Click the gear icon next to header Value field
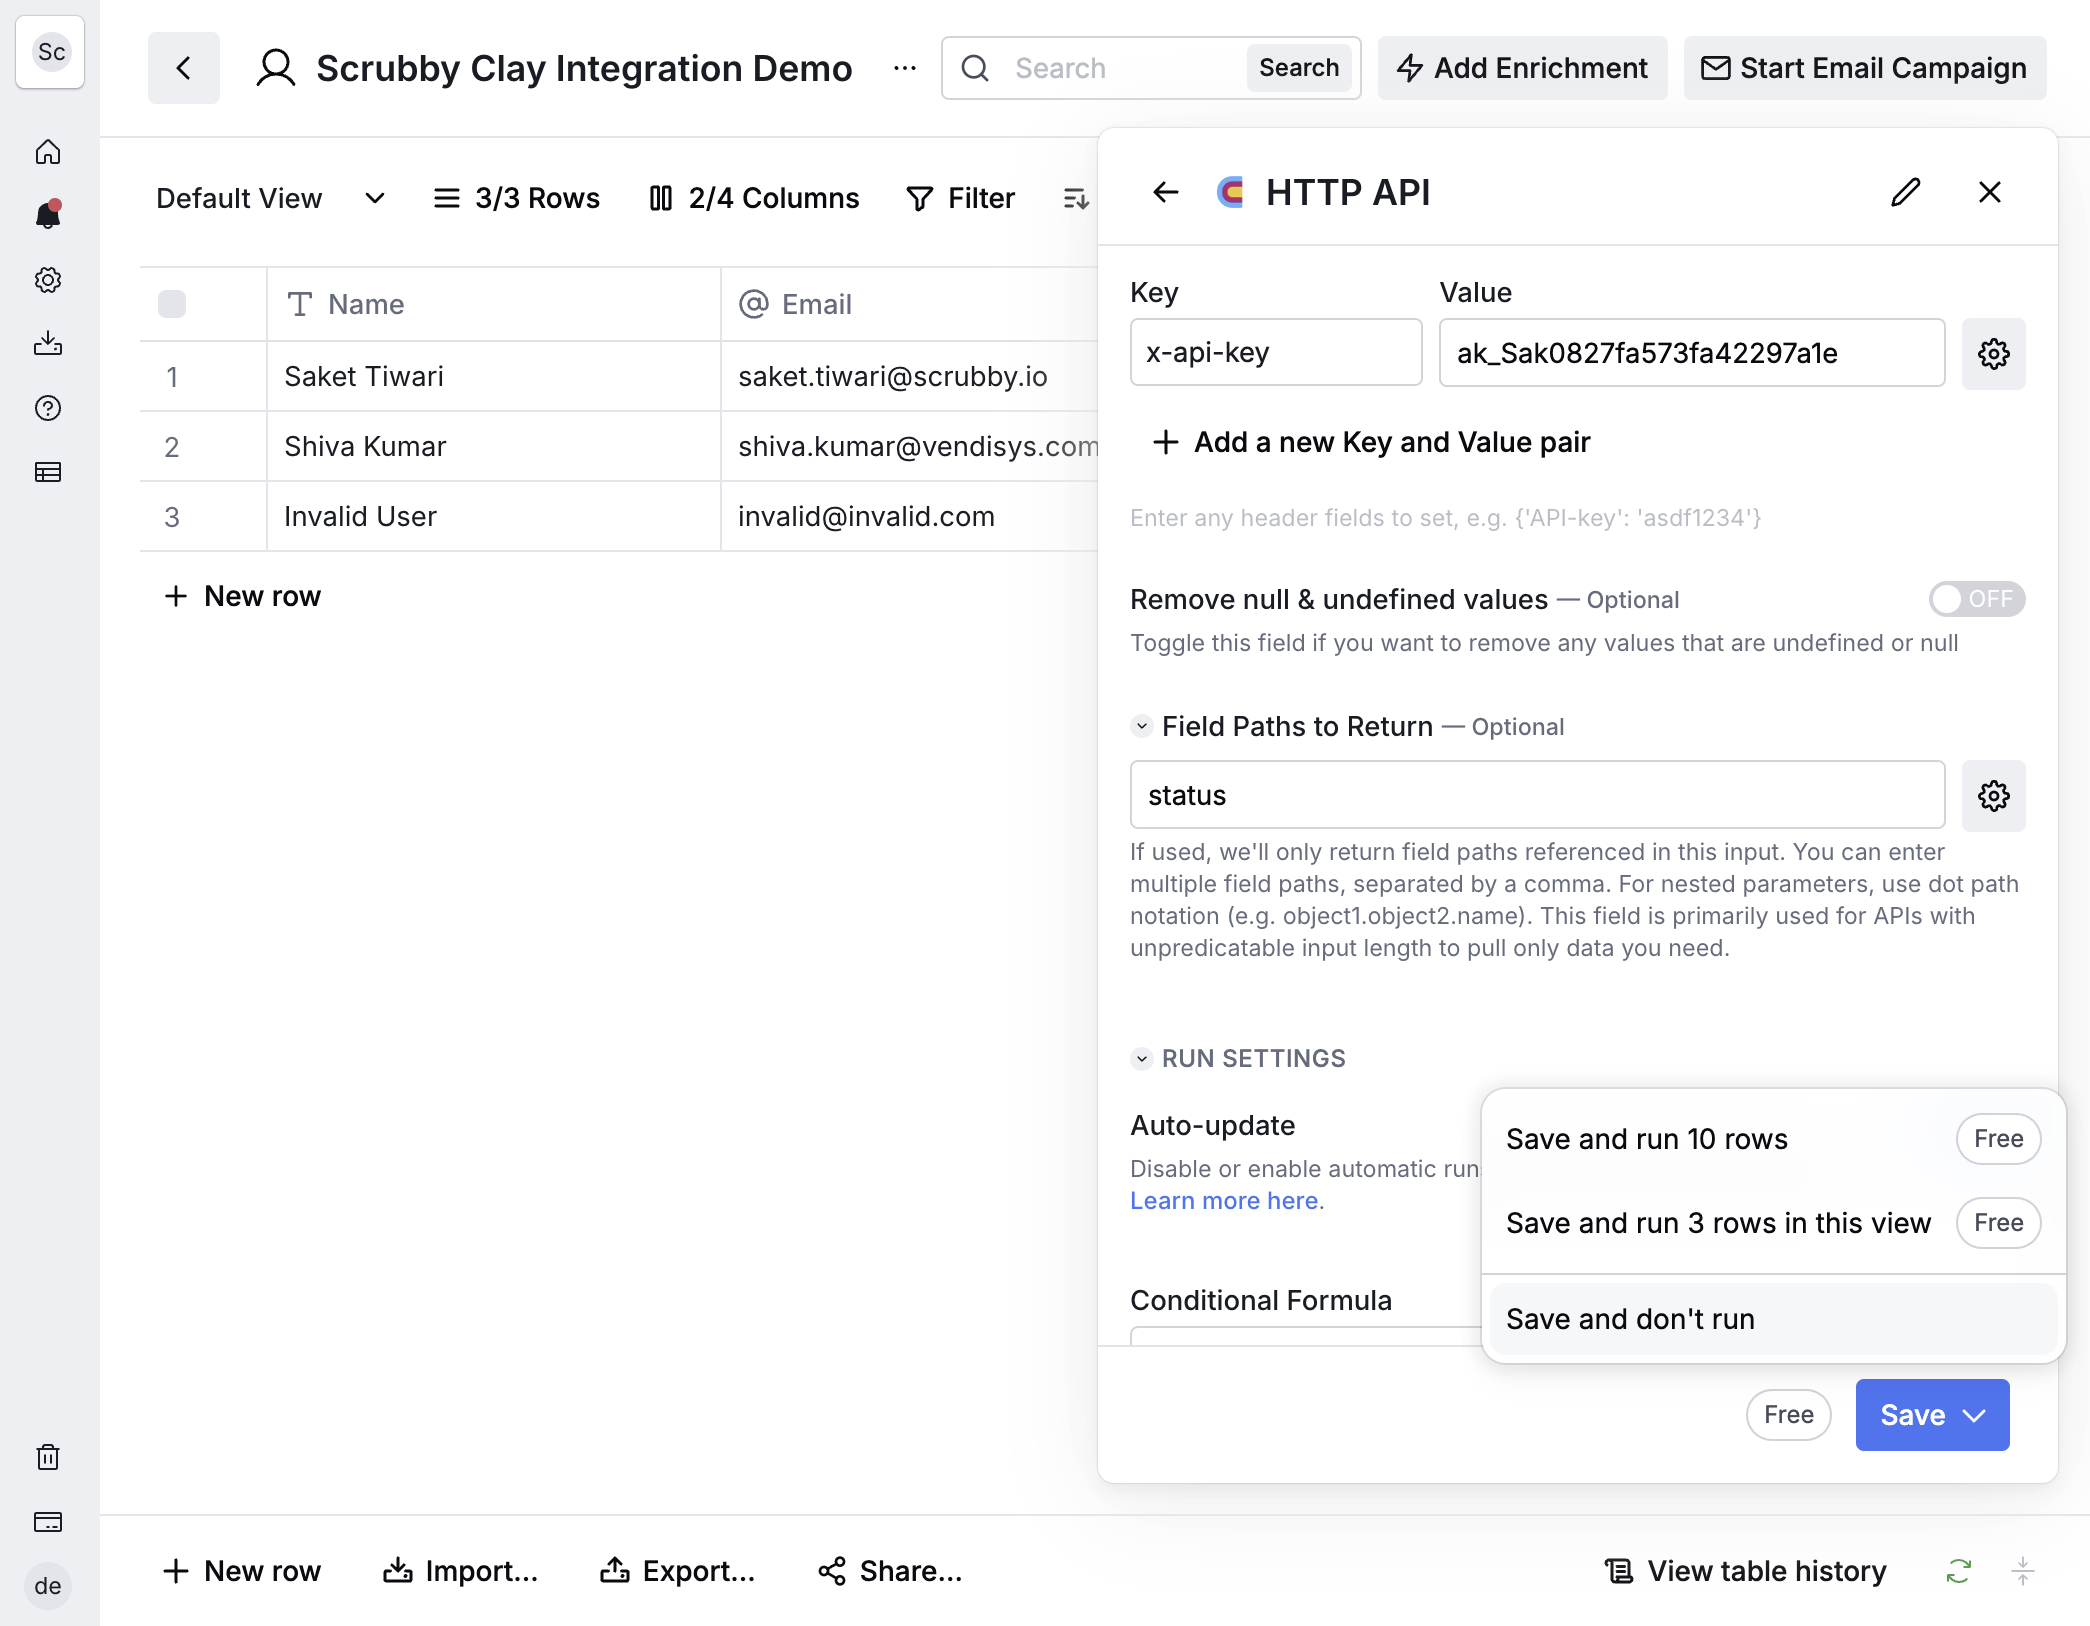This screenshot has height=1626, width=2090. pyautogui.click(x=1994, y=353)
